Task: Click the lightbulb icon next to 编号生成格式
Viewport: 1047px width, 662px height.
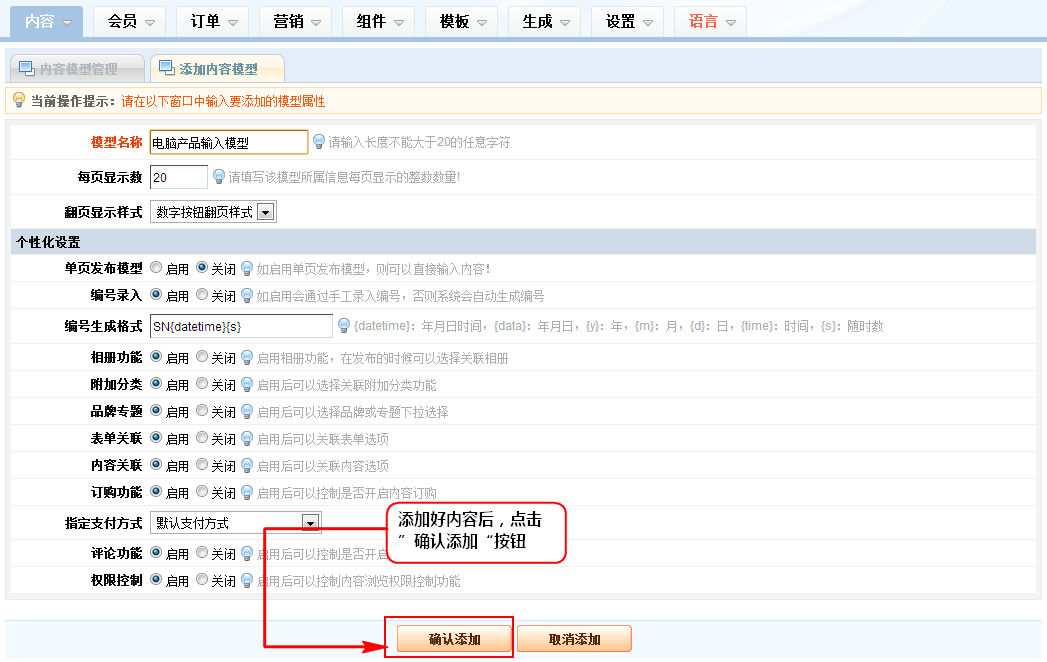Action: point(344,326)
